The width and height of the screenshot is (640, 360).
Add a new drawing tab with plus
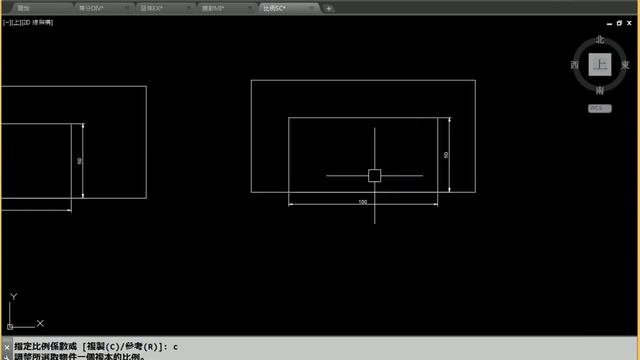[x=329, y=8]
